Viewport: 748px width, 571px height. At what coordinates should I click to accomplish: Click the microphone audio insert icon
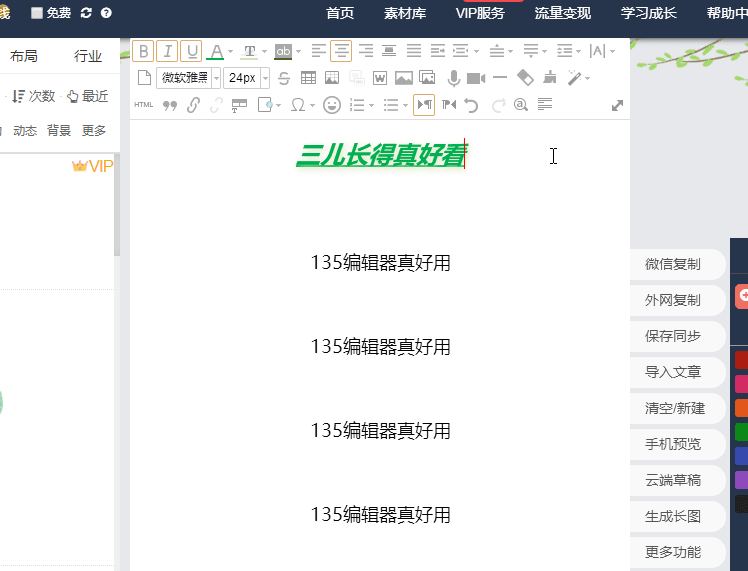click(453, 78)
